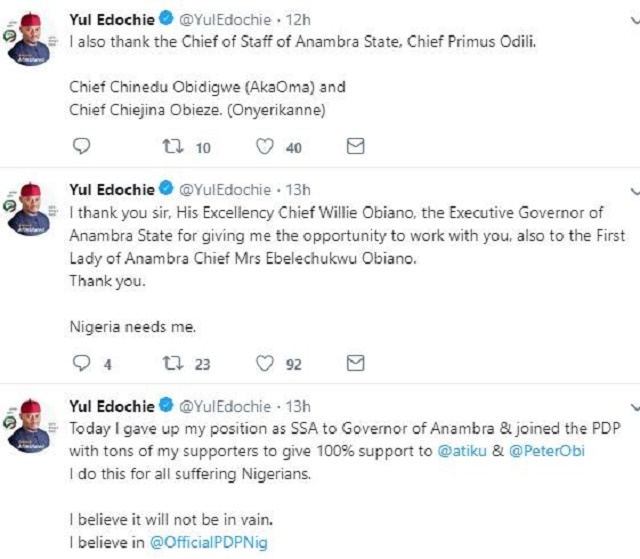Screen dimensions: 640x559
Task: Open the @YulEdochie handle on second tweet
Action: coord(225,190)
